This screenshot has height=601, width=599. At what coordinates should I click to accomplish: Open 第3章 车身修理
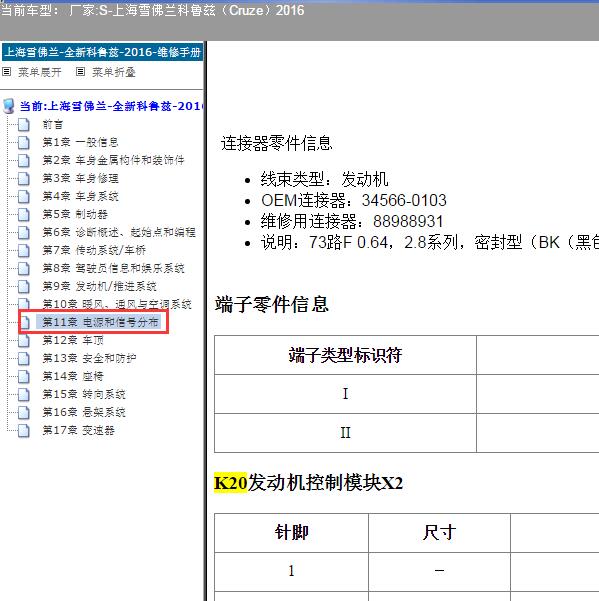(x=80, y=178)
